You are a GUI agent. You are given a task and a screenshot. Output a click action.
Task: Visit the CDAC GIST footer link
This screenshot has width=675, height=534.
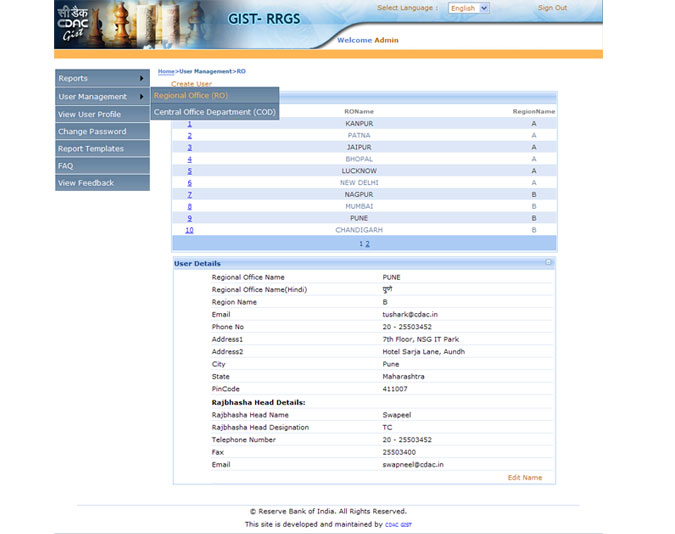[x=398, y=525]
